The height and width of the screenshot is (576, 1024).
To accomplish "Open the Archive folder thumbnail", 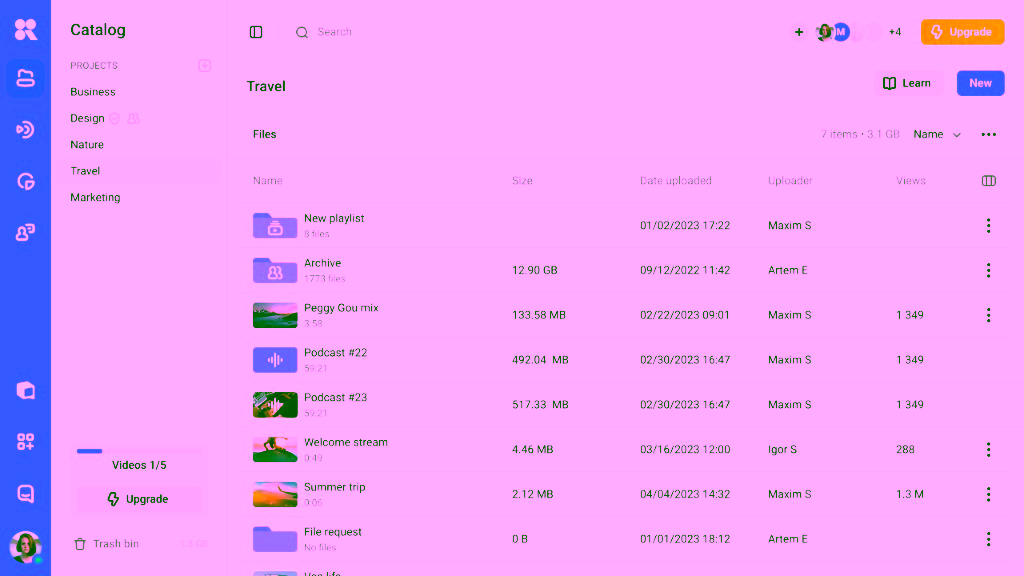I will 275,270.
